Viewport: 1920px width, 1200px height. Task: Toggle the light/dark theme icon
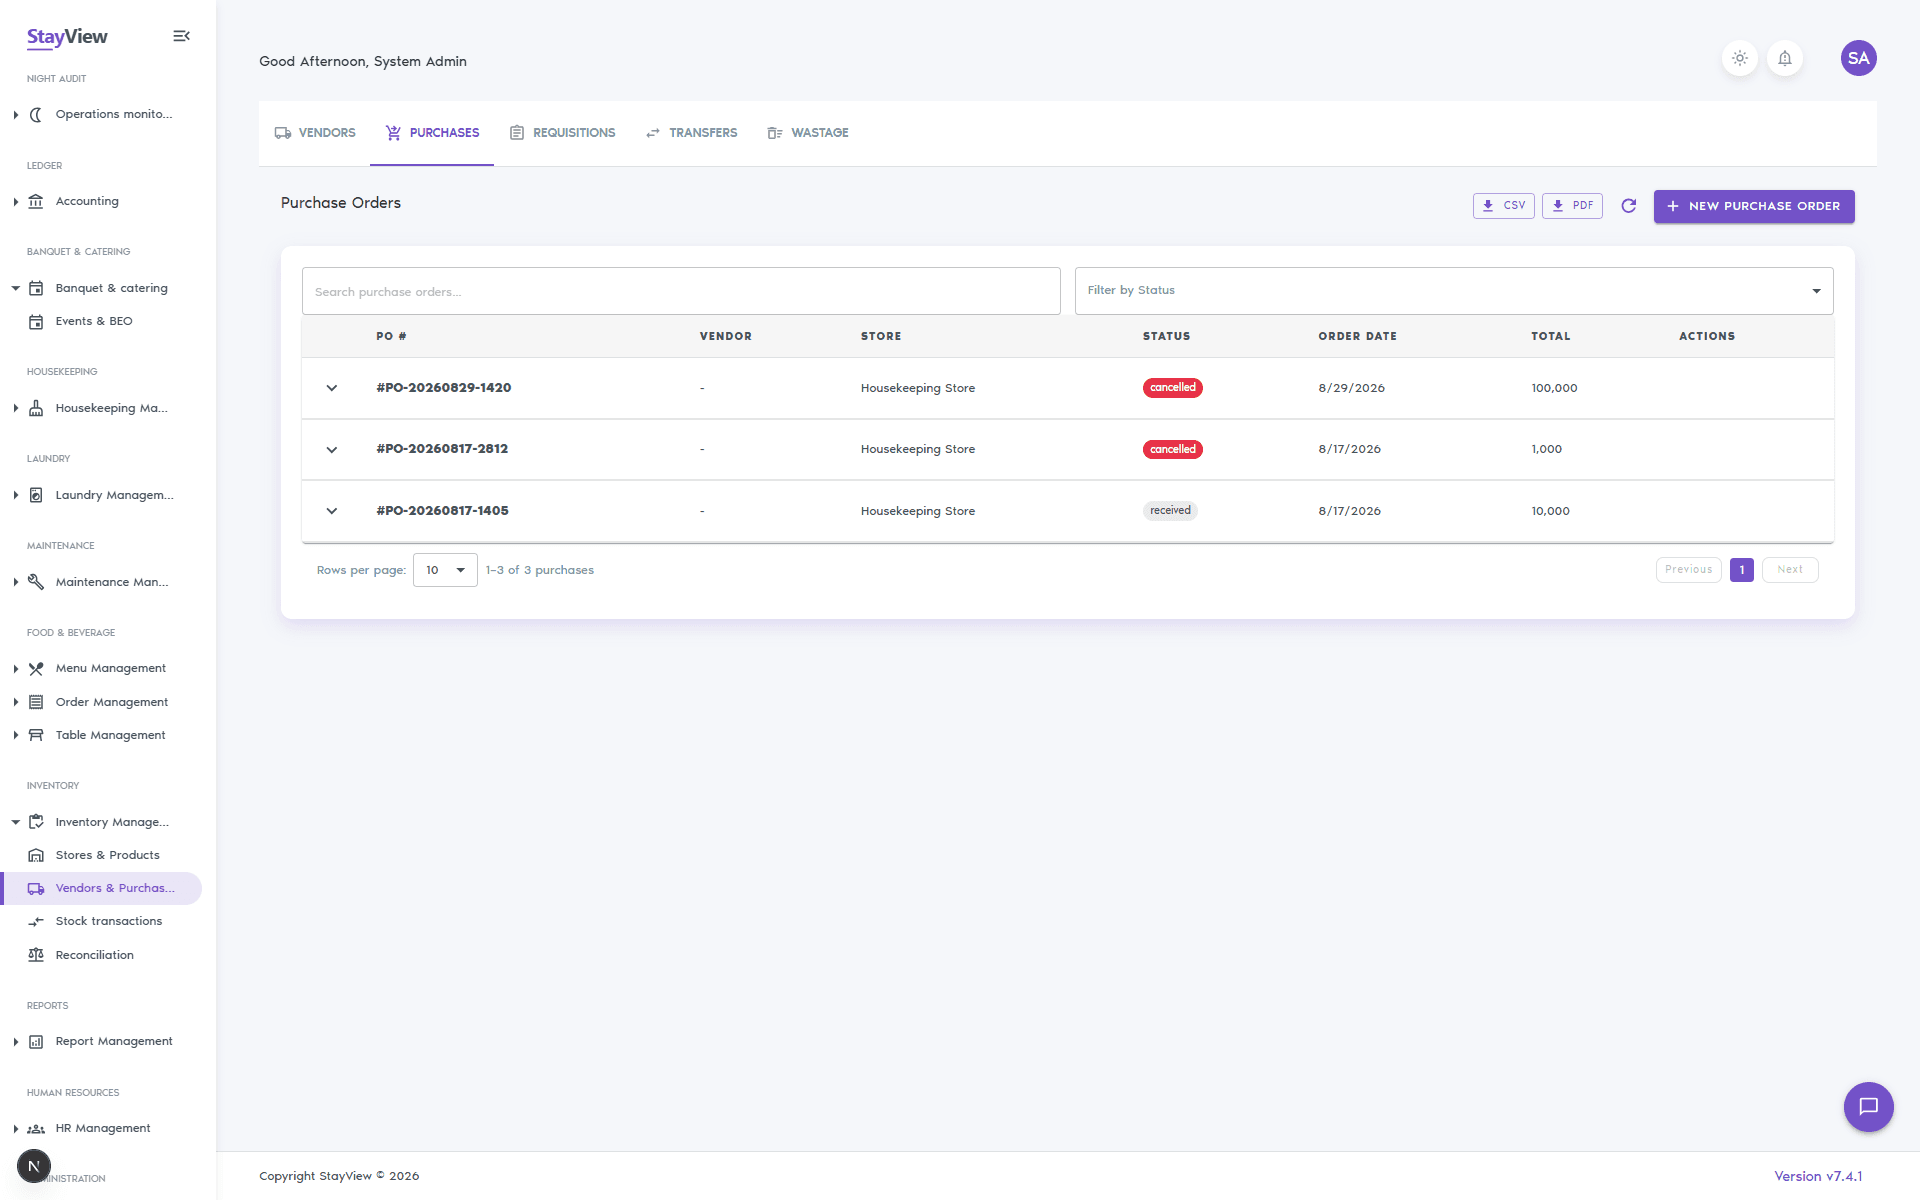[1740, 58]
